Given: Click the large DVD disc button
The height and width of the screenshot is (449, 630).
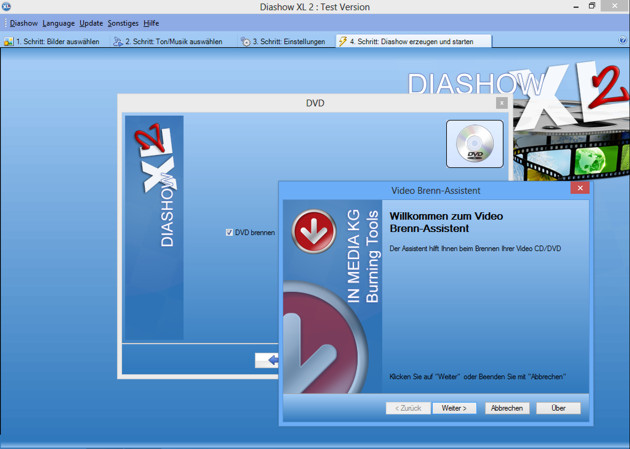Looking at the screenshot, I should 475,144.
